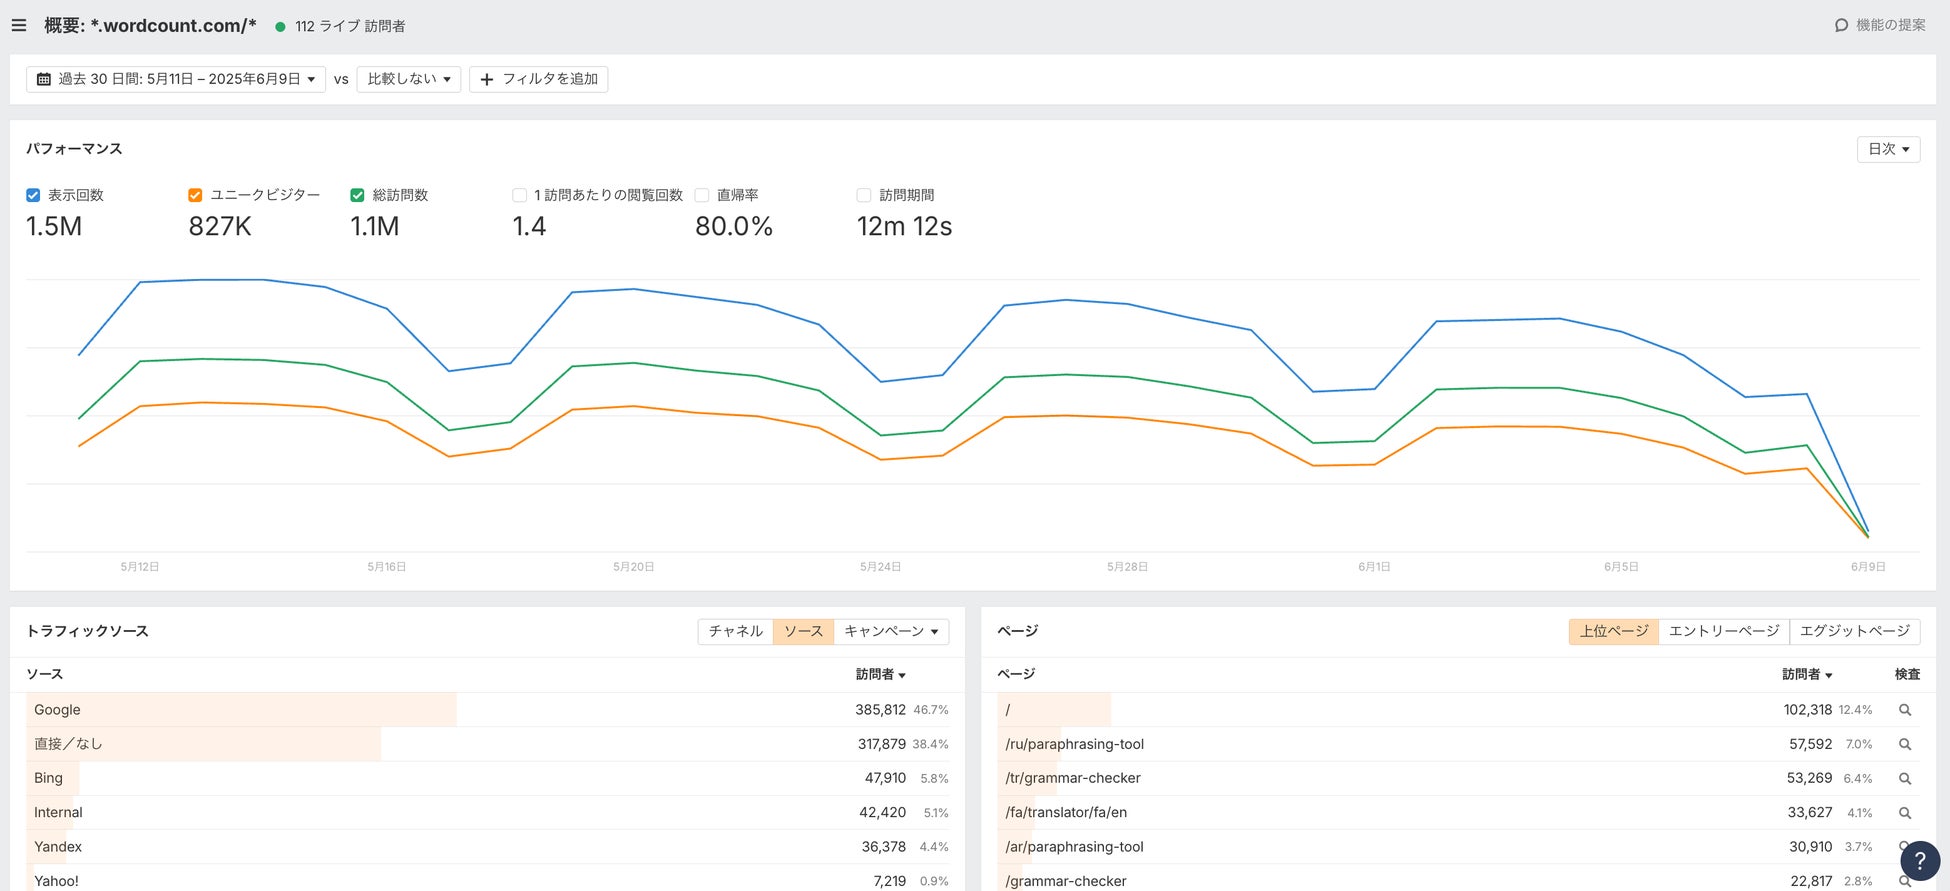This screenshot has width=1950, height=891.
Task: Inspect /ru/paraphrasing-tool with magnifier icon
Action: [1905, 744]
